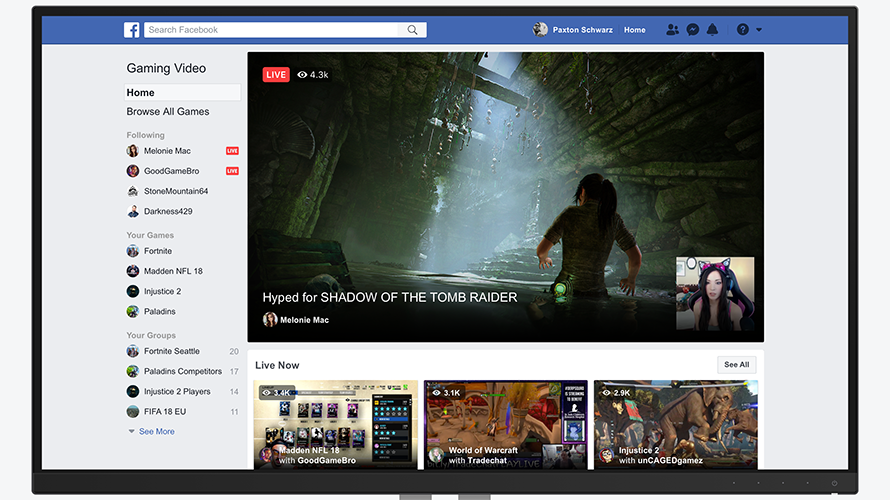The height and width of the screenshot is (500, 890).
Task: Click Fortnite Seattle group icon
Action: [x=133, y=351]
